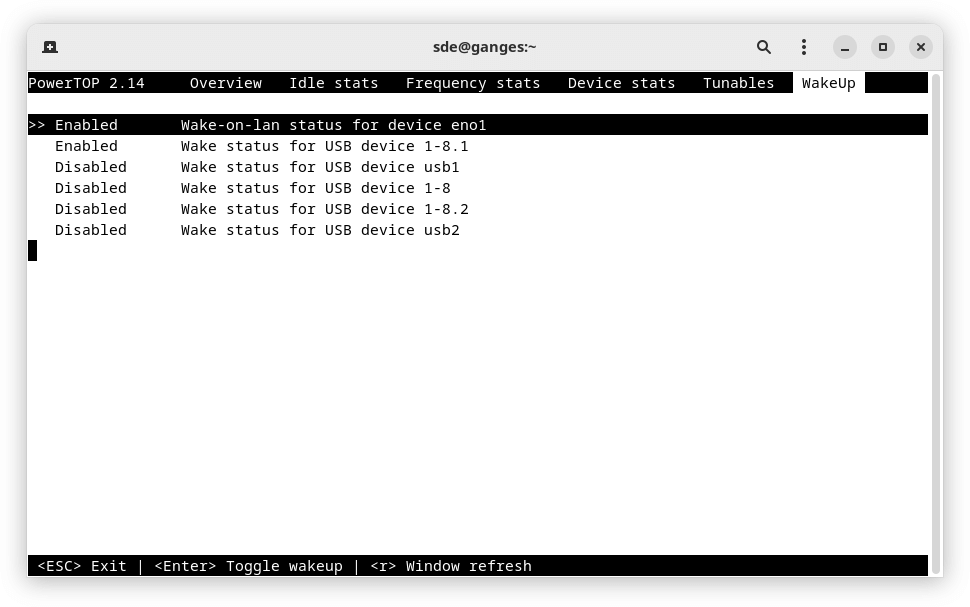Click Disabled status of USB 1-8 row

pyautogui.click(x=90, y=188)
